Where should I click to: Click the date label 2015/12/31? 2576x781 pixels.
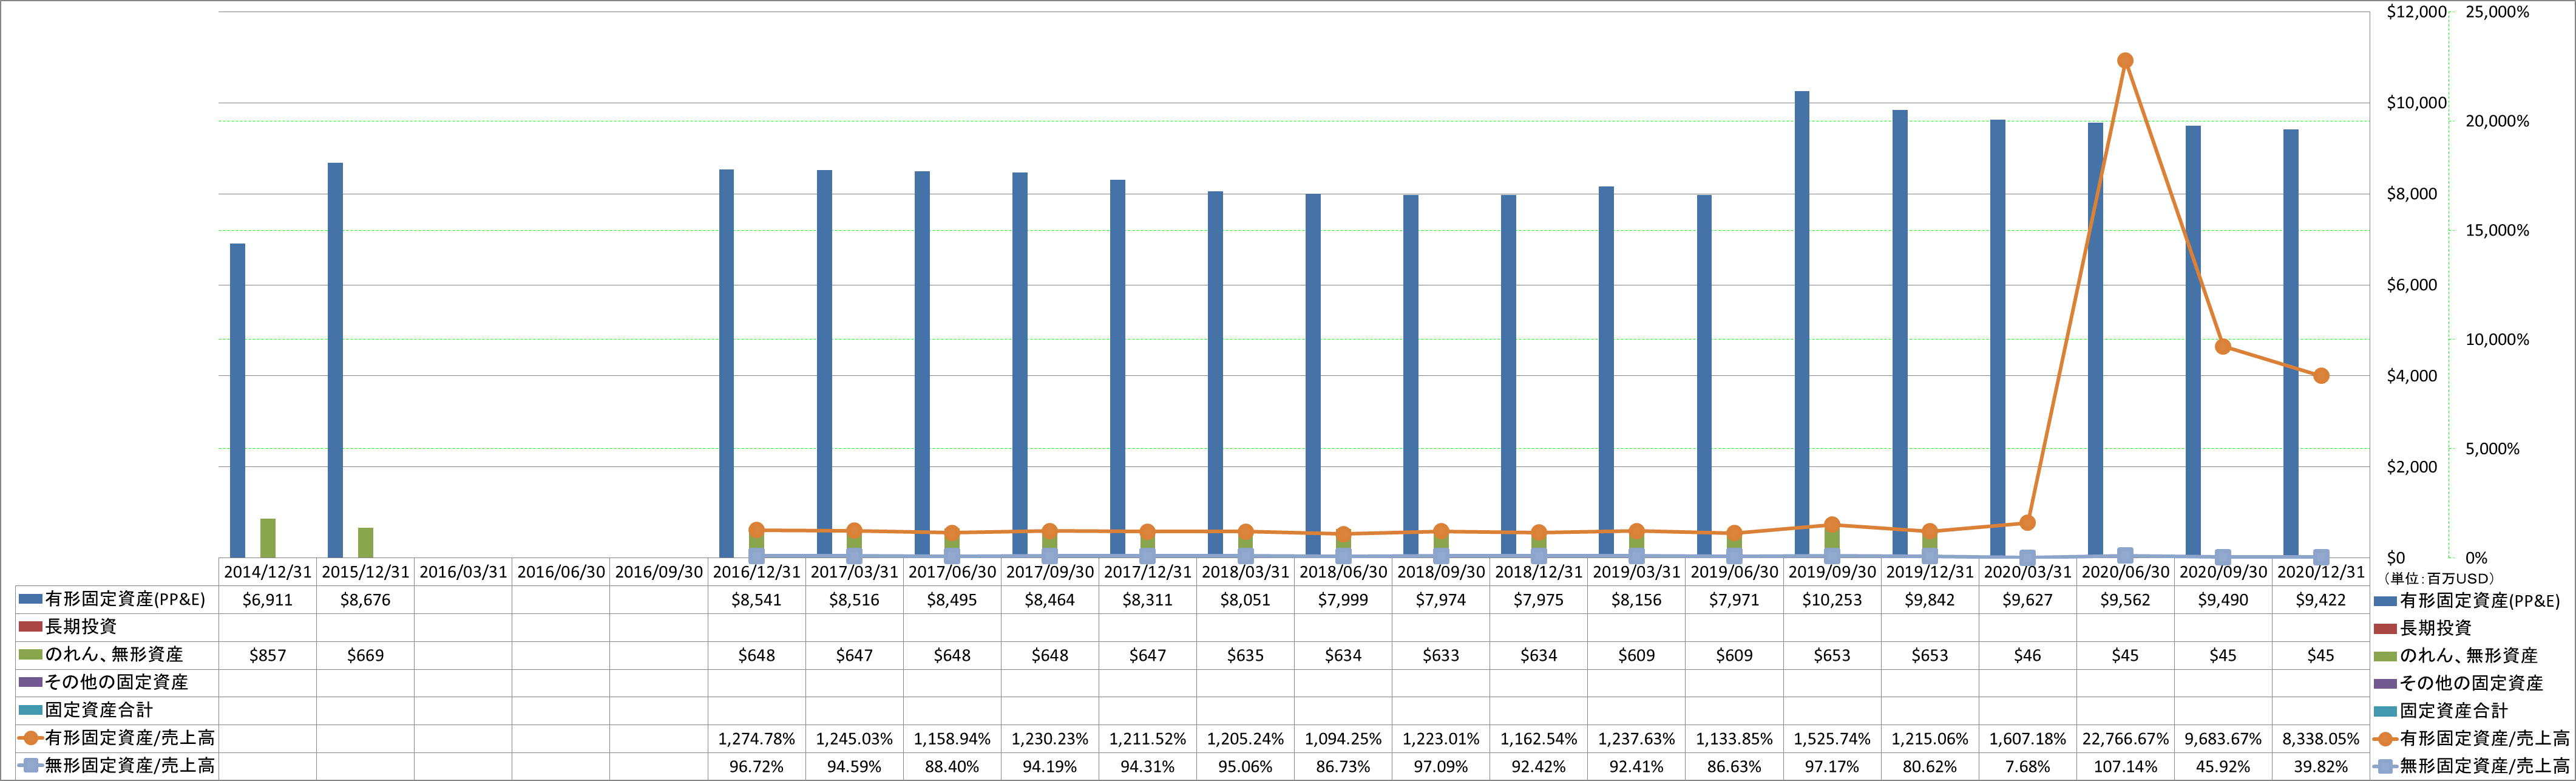tap(366, 572)
